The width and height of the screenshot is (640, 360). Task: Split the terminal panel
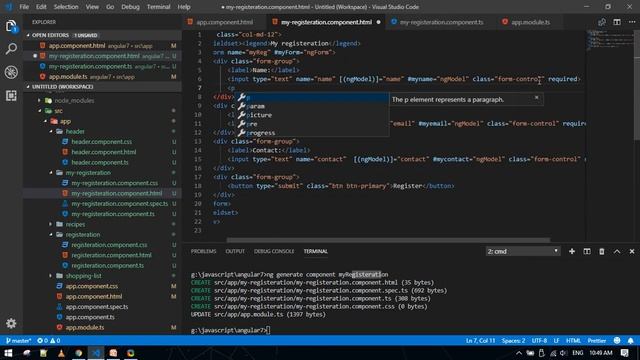[x=587, y=251]
